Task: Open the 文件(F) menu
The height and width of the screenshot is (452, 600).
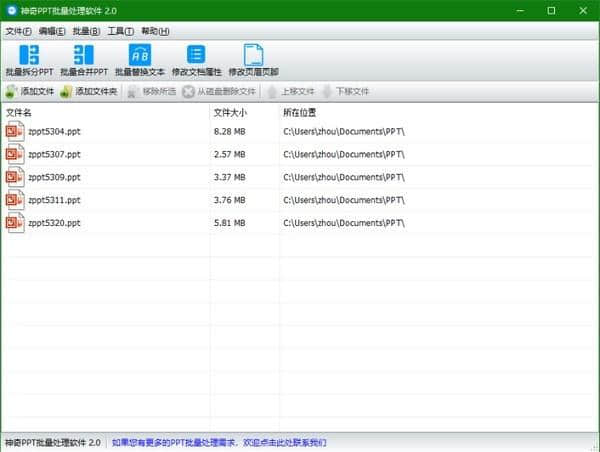Action: click(x=19, y=31)
